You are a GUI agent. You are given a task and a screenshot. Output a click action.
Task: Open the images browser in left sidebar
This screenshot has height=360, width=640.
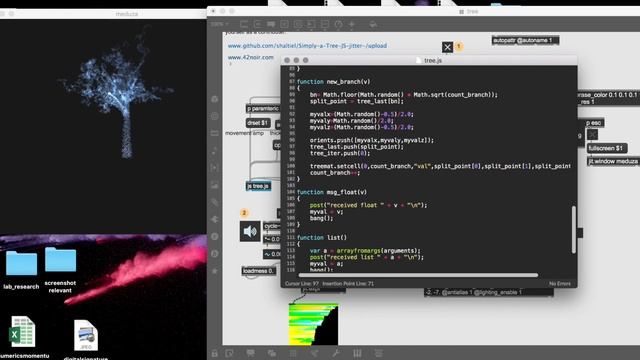click(x=215, y=185)
